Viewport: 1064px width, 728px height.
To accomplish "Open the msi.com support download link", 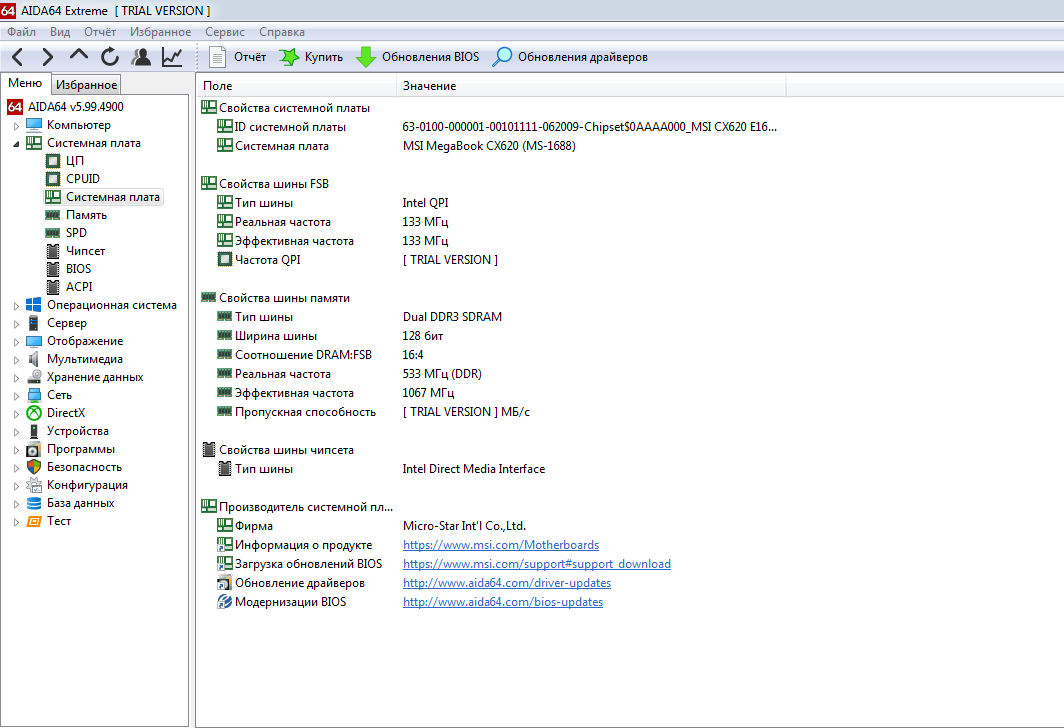I will (537, 564).
